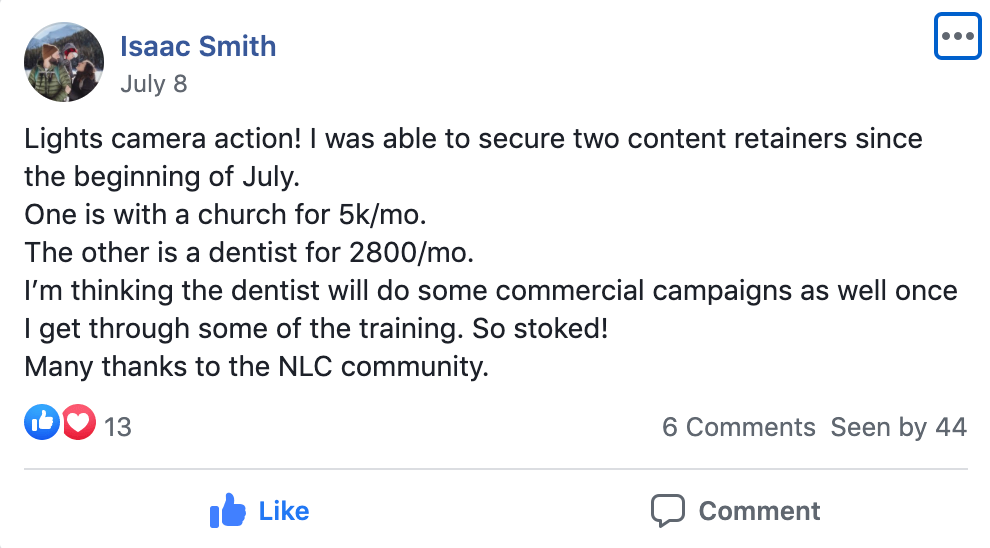Image resolution: width=990 pixels, height=548 pixels.
Task: Open the 6 Comments link
Action: 738,427
